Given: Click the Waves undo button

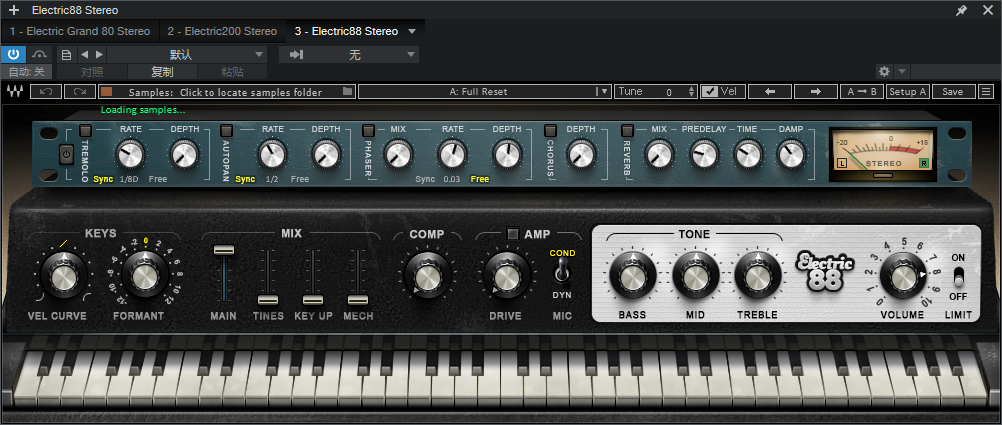Looking at the screenshot, I should click(x=46, y=91).
